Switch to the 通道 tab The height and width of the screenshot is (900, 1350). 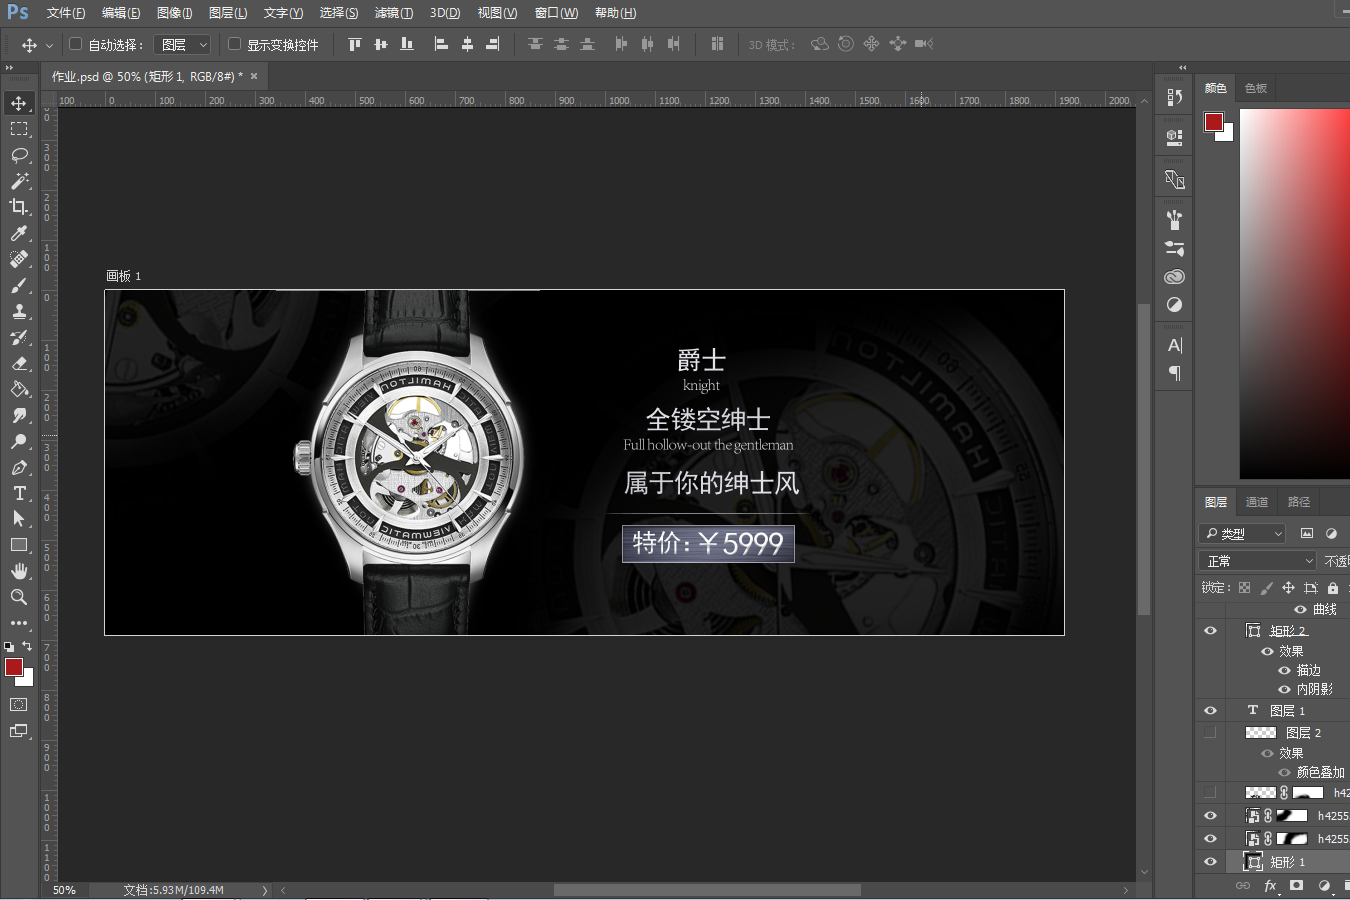[1257, 502]
